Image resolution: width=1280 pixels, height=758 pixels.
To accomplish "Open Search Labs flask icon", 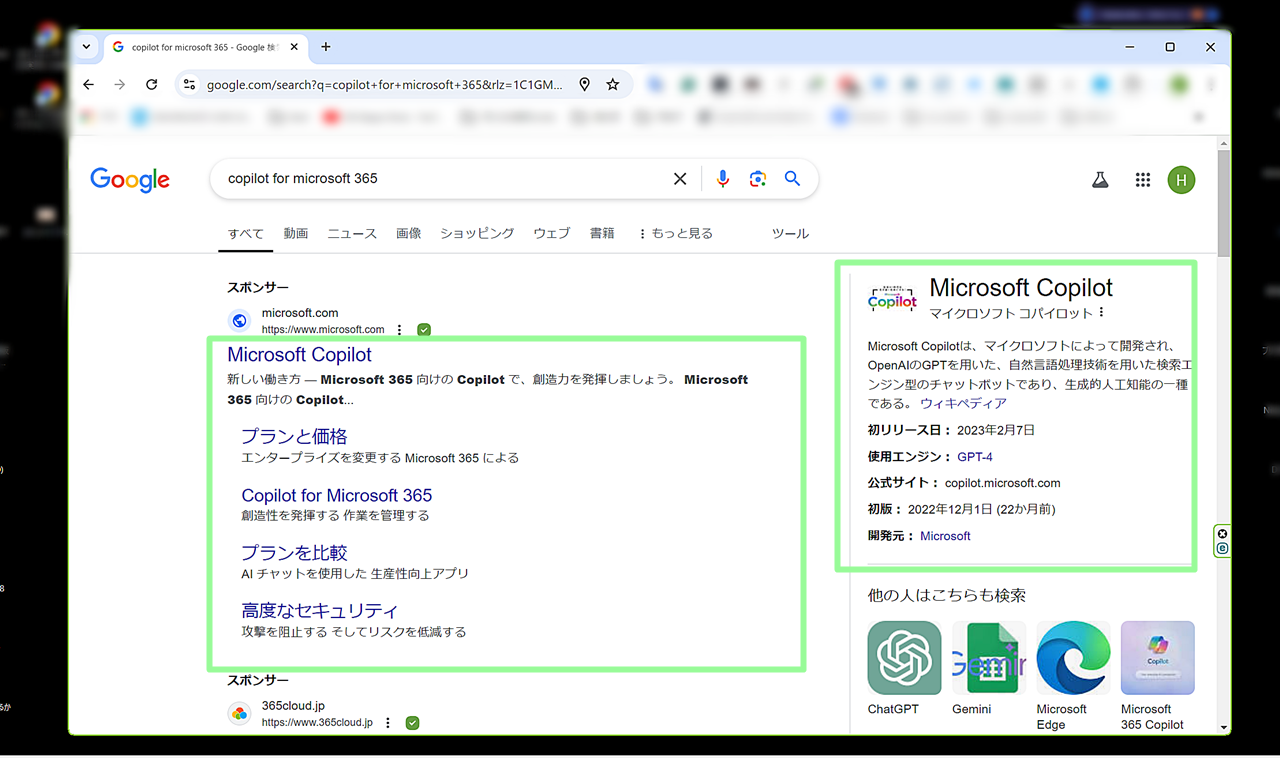I will pos(1100,180).
